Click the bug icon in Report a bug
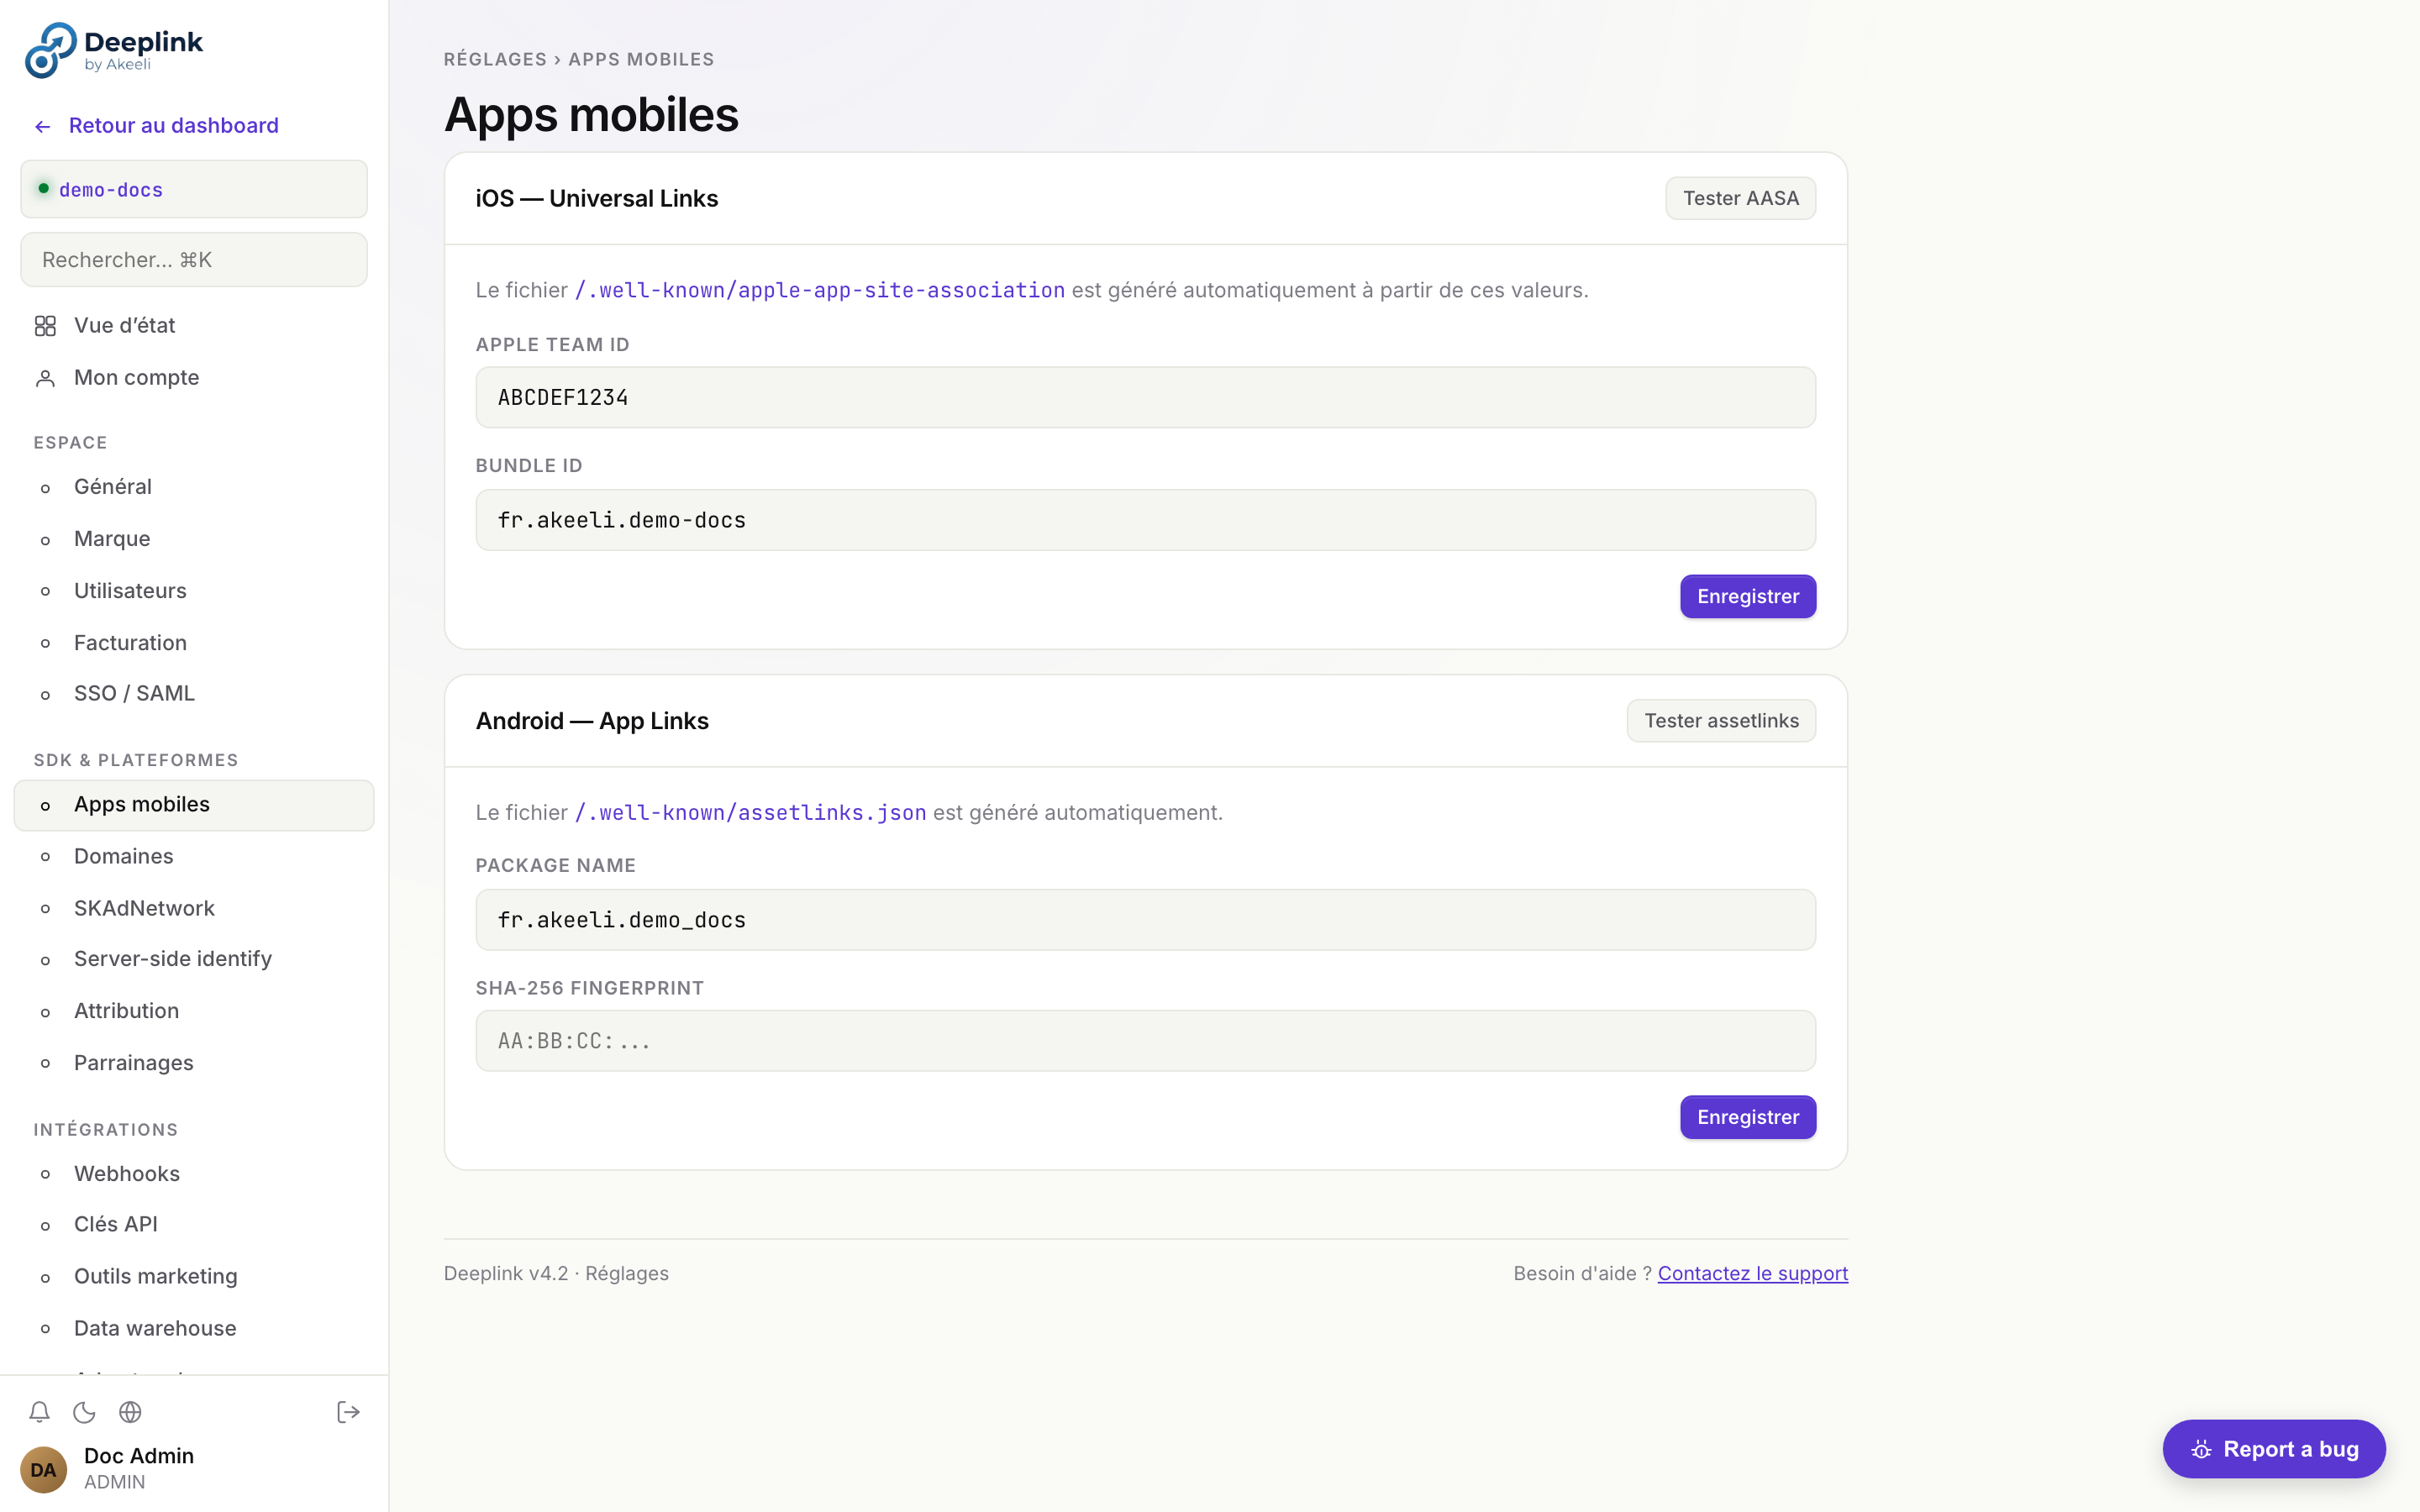Image resolution: width=2420 pixels, height=1512 pixels. click(2201, 1449)
